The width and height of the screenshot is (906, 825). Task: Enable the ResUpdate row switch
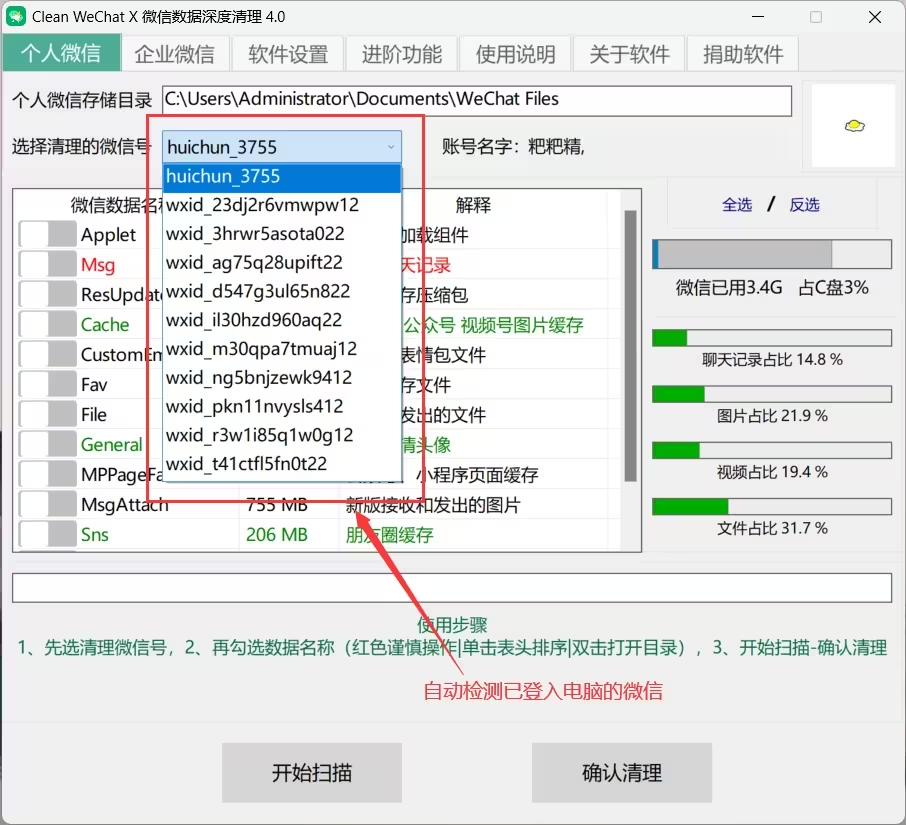47,295
